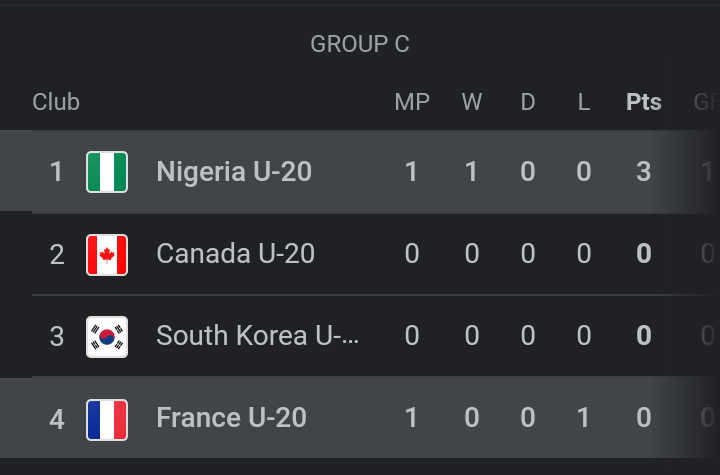Sort by the Pts column header

pos(644,102)
